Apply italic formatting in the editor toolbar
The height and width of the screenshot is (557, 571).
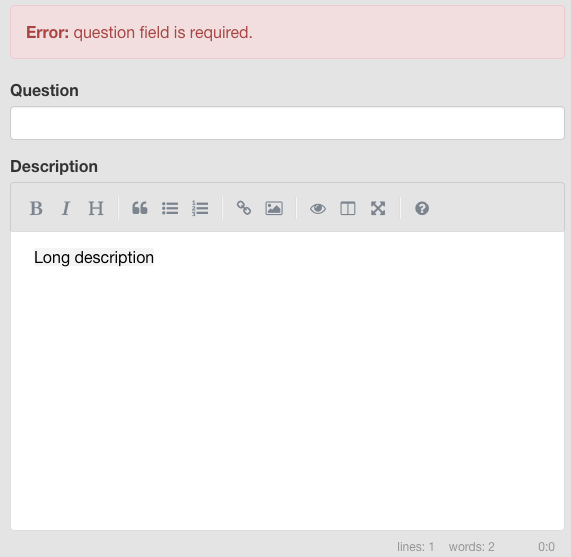(x=66, y=209)
